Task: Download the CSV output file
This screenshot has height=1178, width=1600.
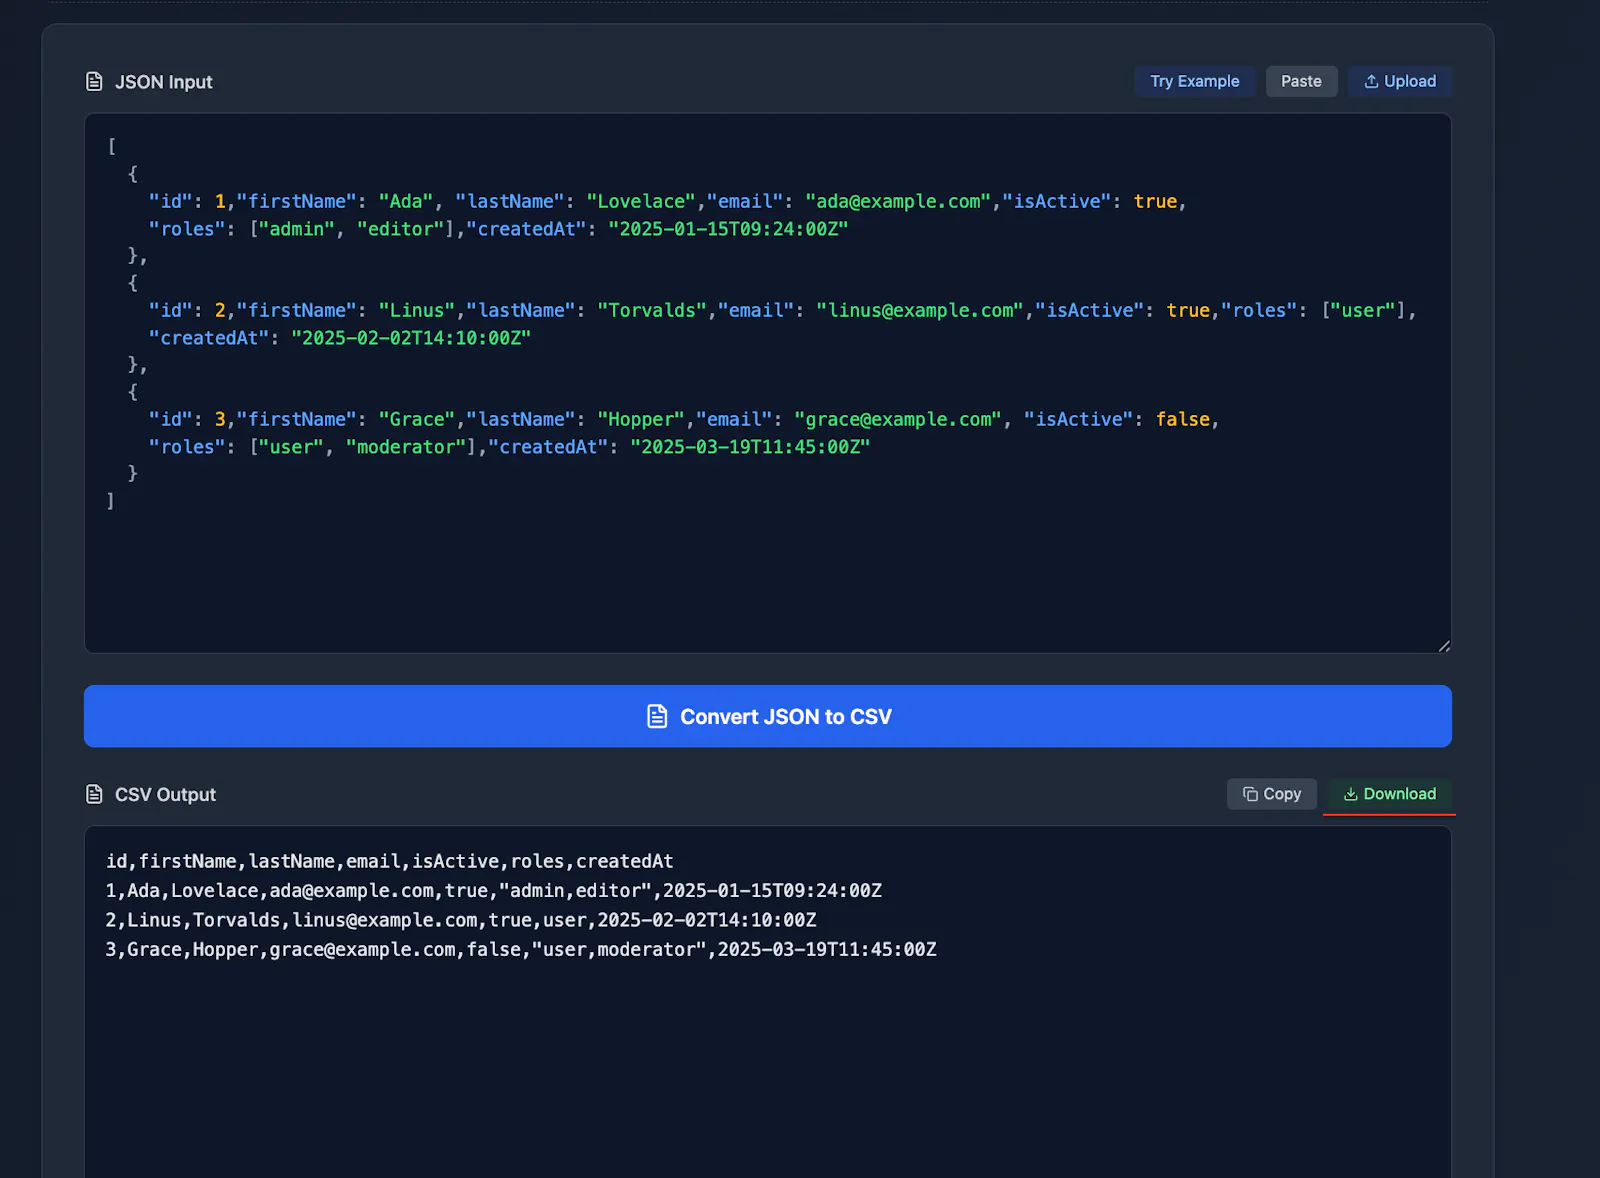Action: point(1390,794)
